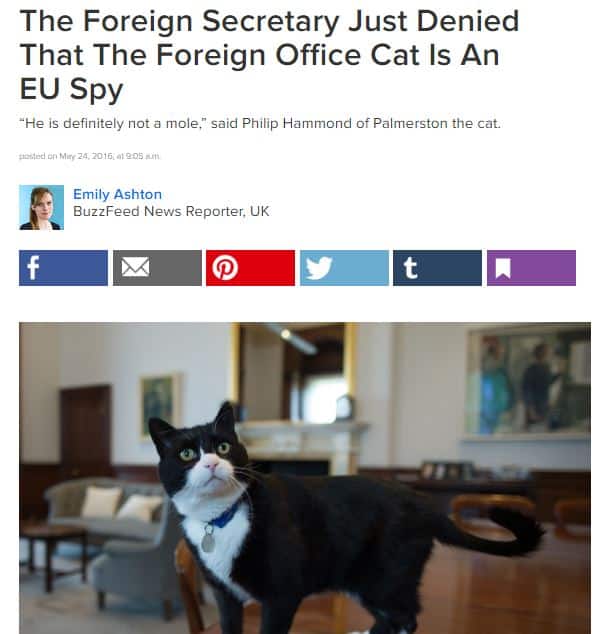This screenshot has height=634, width=607.
Task: Save the article with the bookmark icon
Action: 531,268
